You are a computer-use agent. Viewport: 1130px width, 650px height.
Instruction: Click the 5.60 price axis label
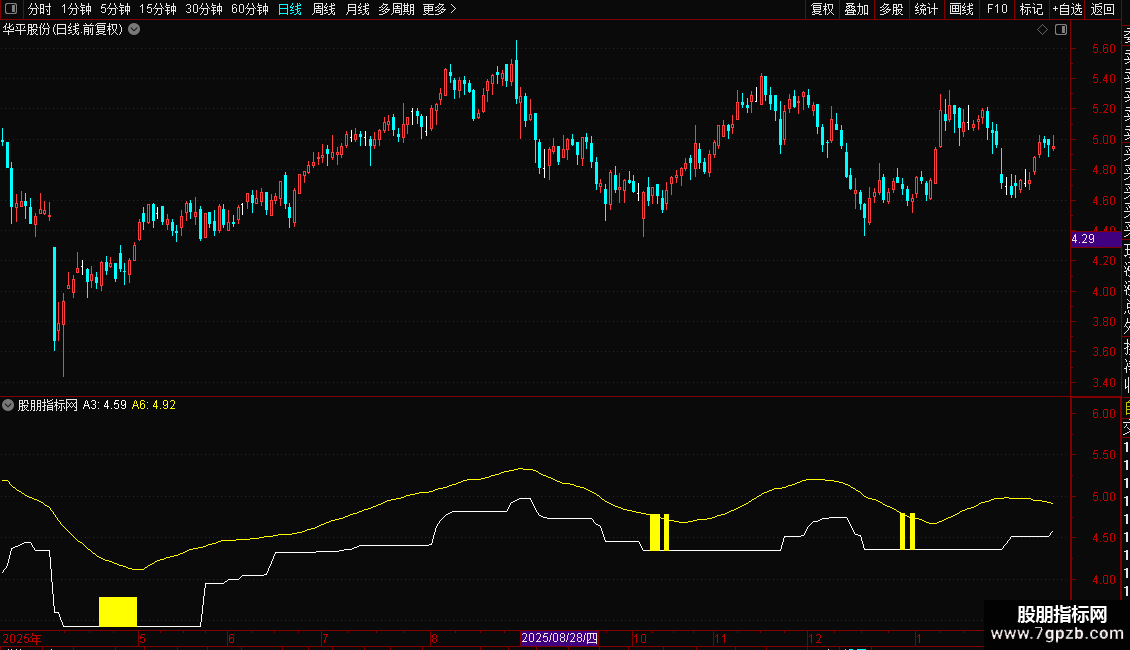point(1103,49)
